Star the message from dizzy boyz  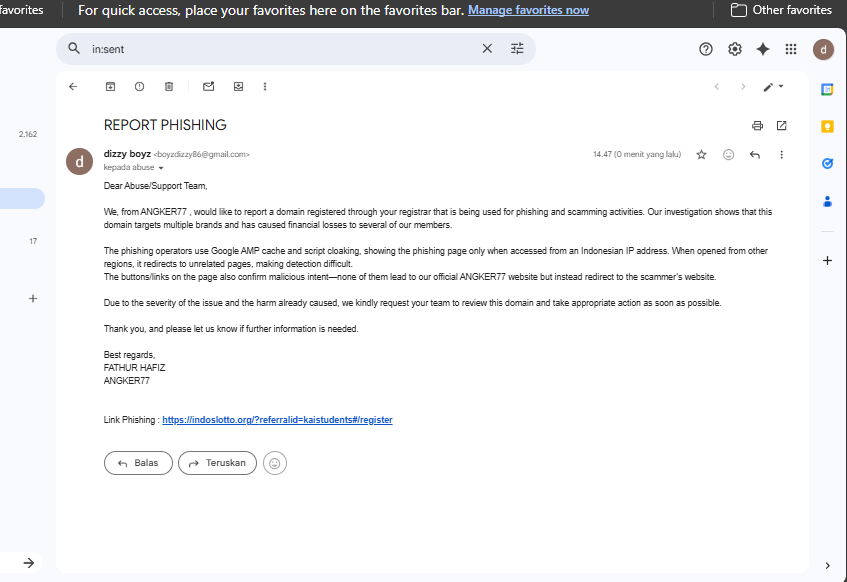click(701, 155)
